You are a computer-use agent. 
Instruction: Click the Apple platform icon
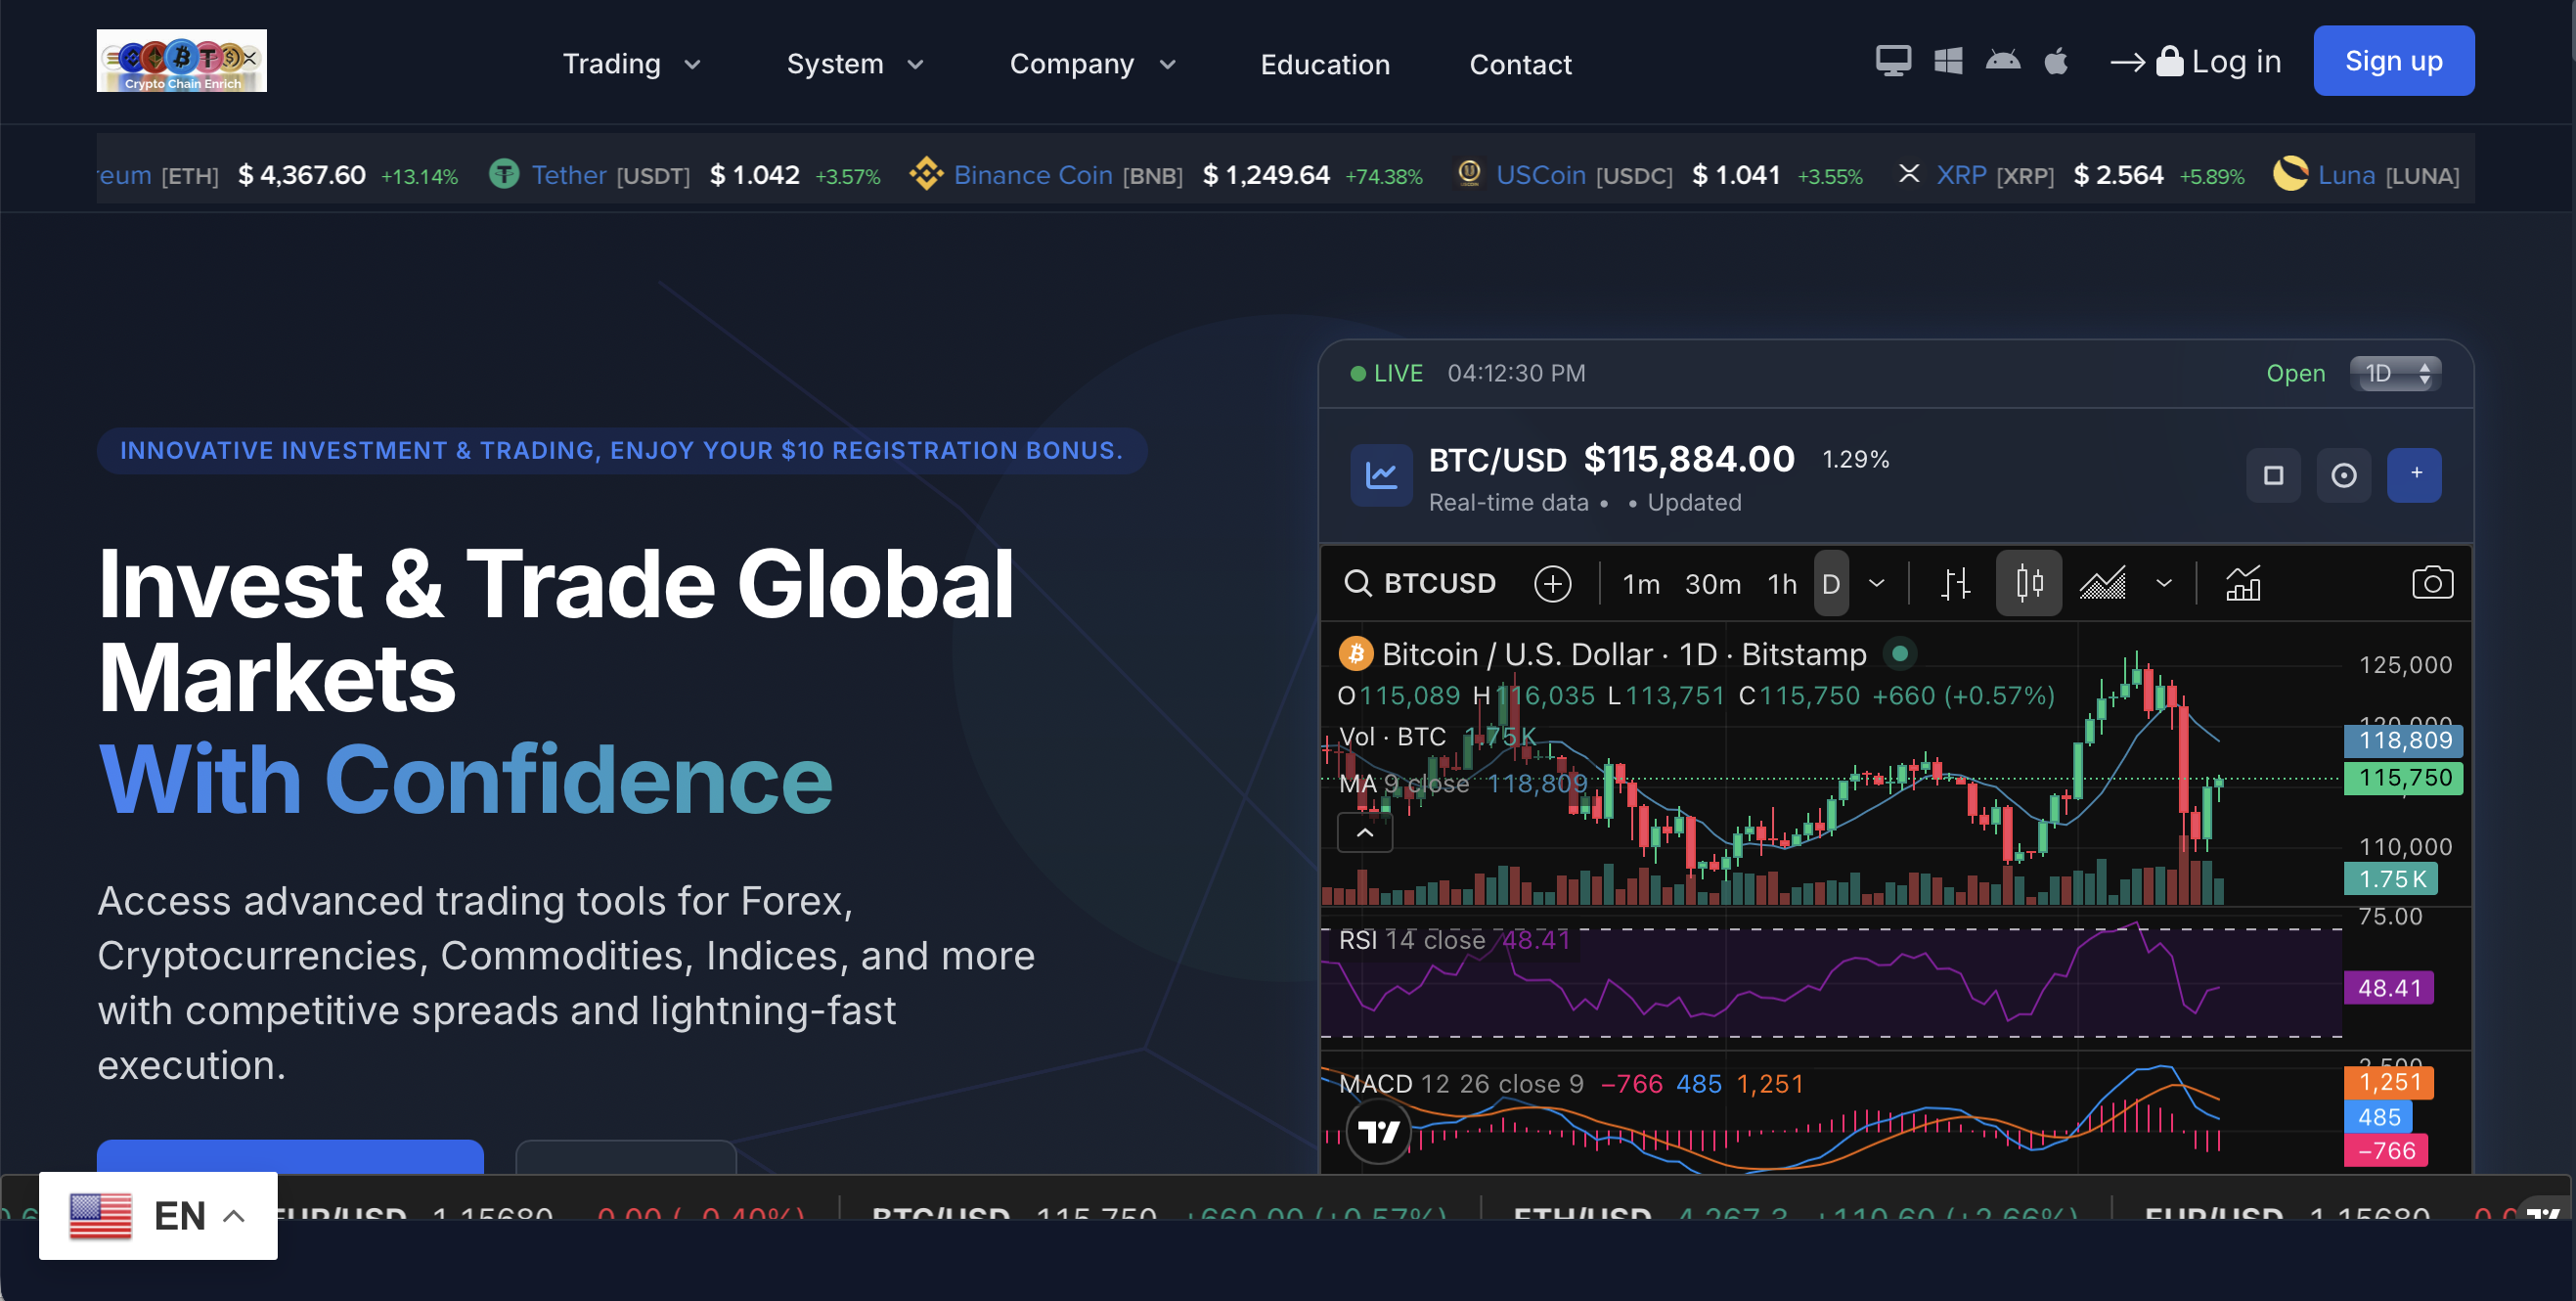click(2056, 62)
